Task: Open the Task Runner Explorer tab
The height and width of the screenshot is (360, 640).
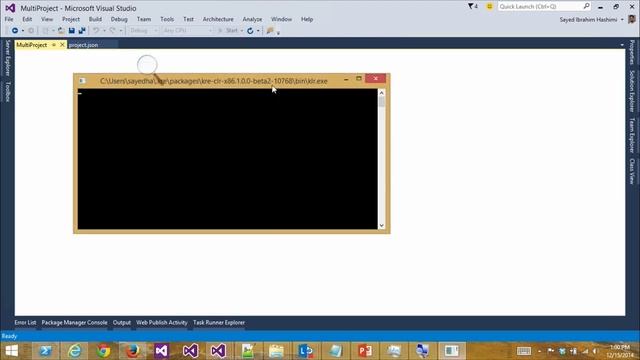Action: pyautogui.click(x=219, y=322)
